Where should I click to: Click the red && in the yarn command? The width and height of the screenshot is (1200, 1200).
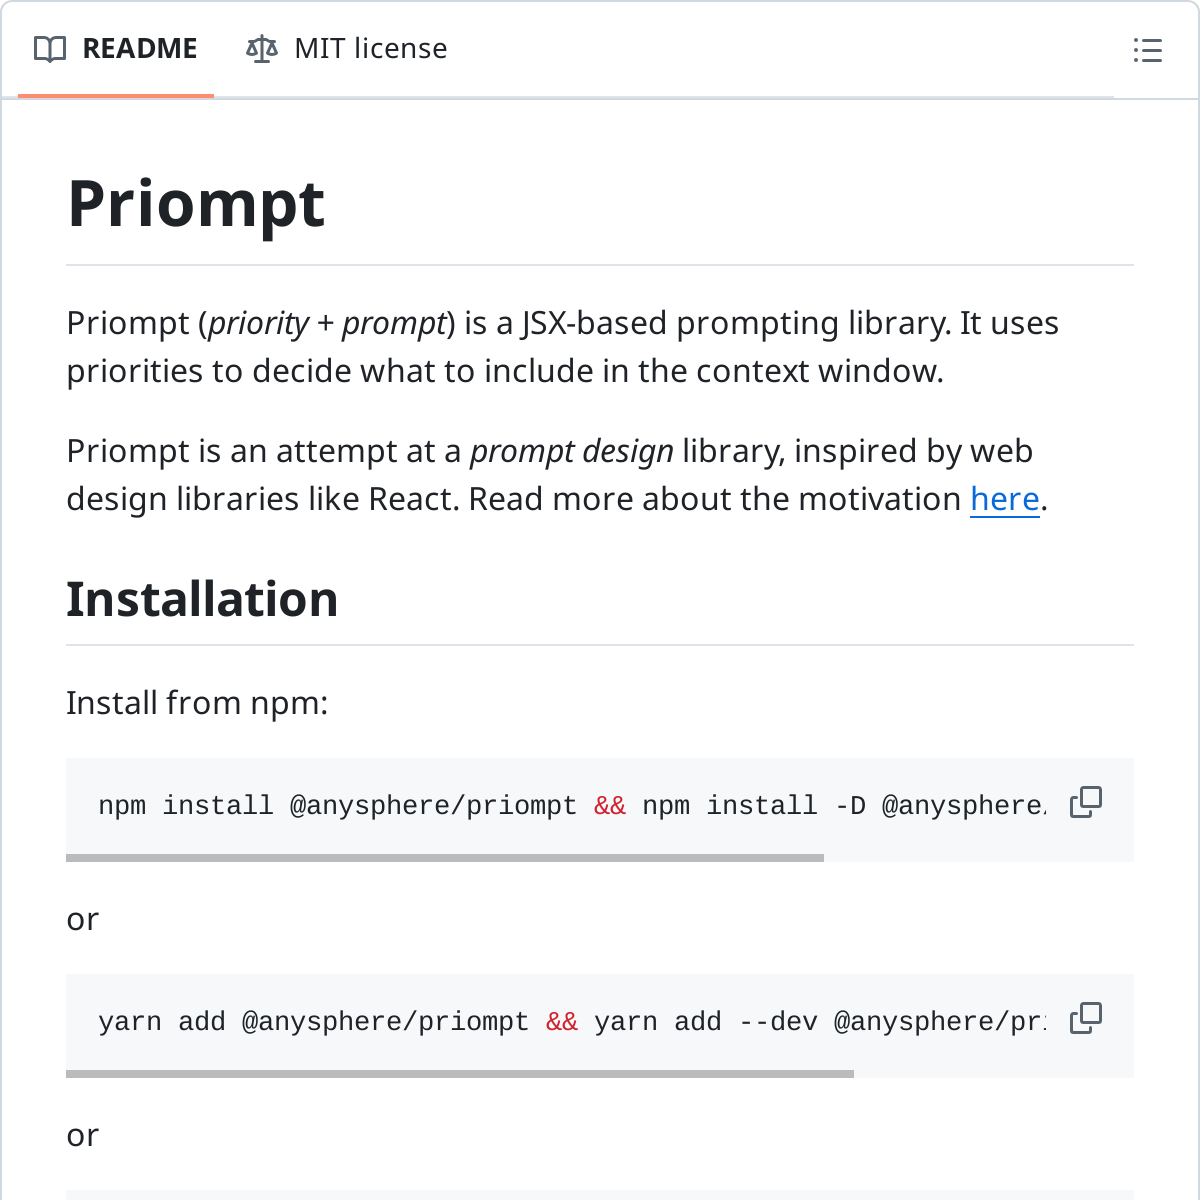coord(562,1022)
